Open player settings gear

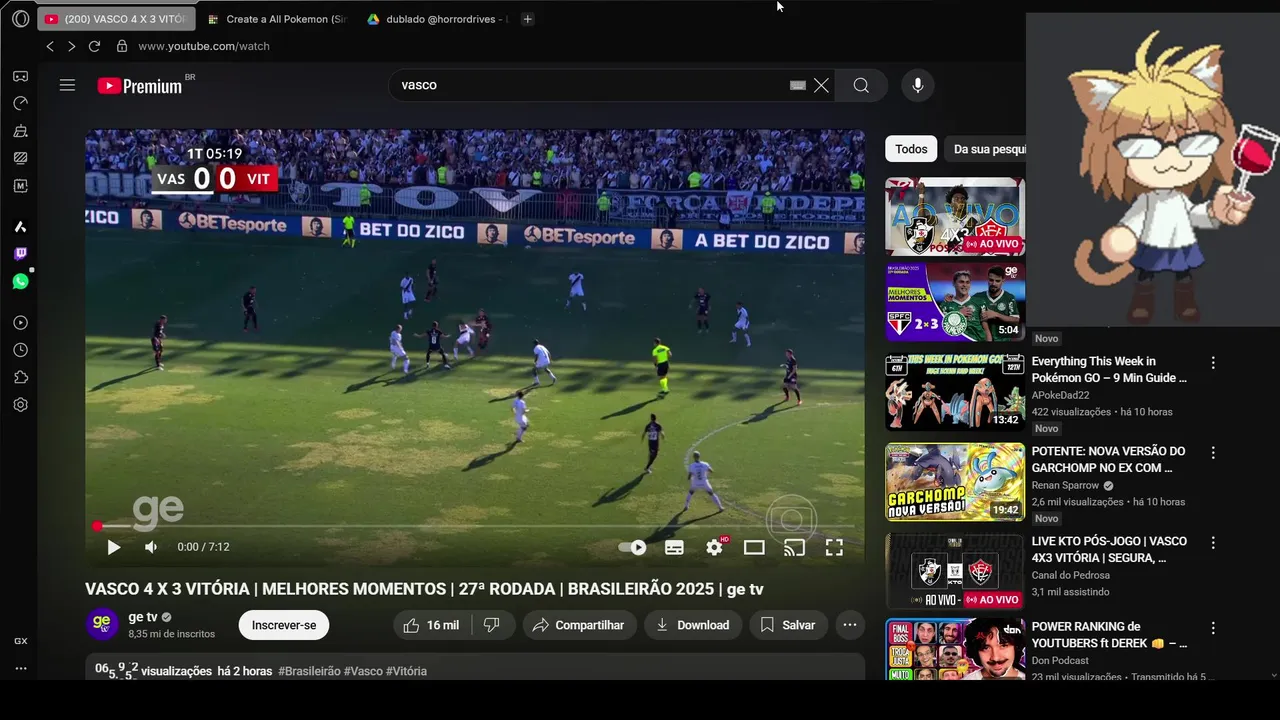pos(714,547)
